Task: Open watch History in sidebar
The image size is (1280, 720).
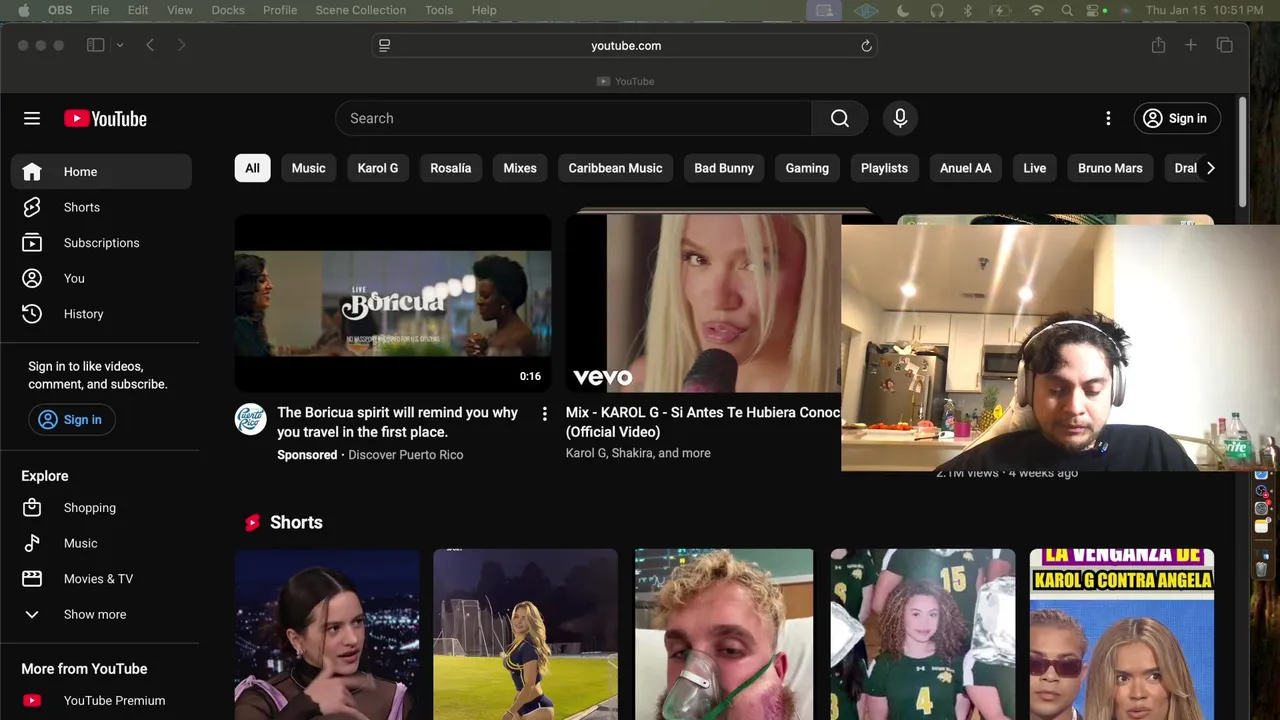Action: (x=101, y=314)
